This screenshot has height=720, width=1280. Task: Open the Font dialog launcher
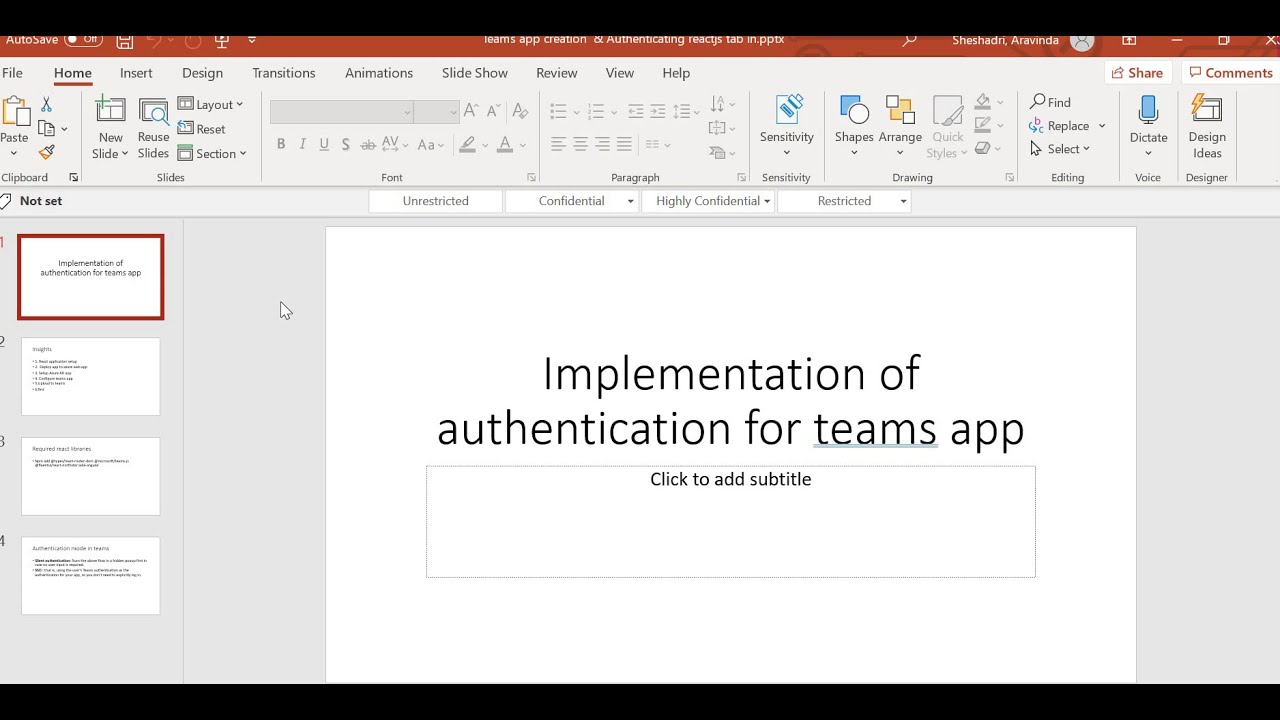pos(531,178)
